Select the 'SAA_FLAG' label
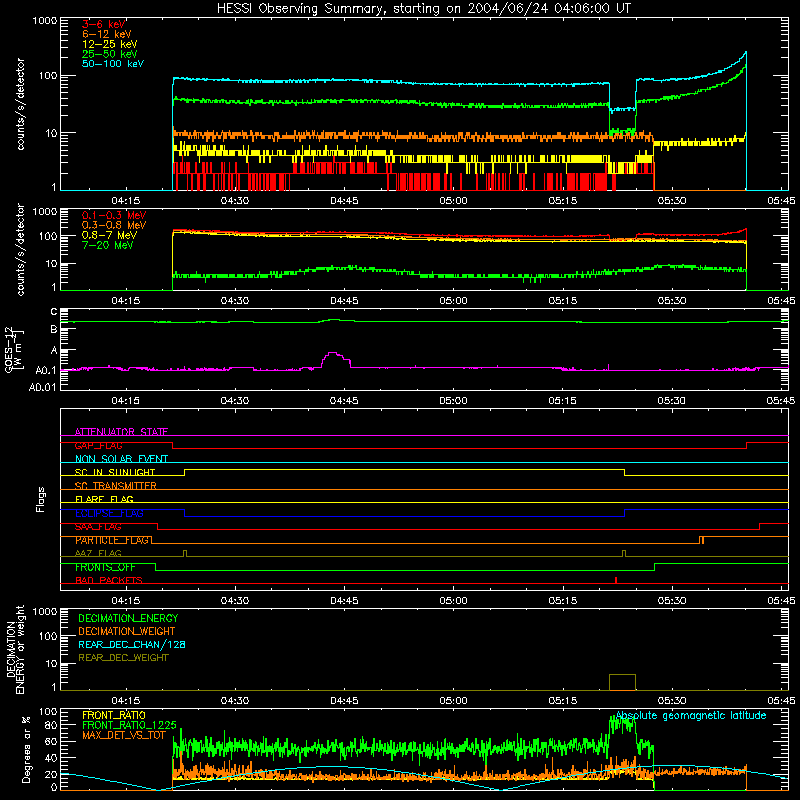The width and height of the screenshot is (800, 800). point(98,527)
